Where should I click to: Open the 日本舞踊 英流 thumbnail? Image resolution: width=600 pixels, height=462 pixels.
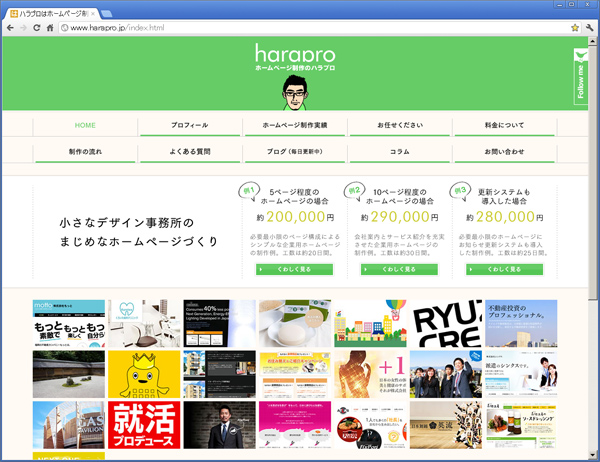coord(446,425)
